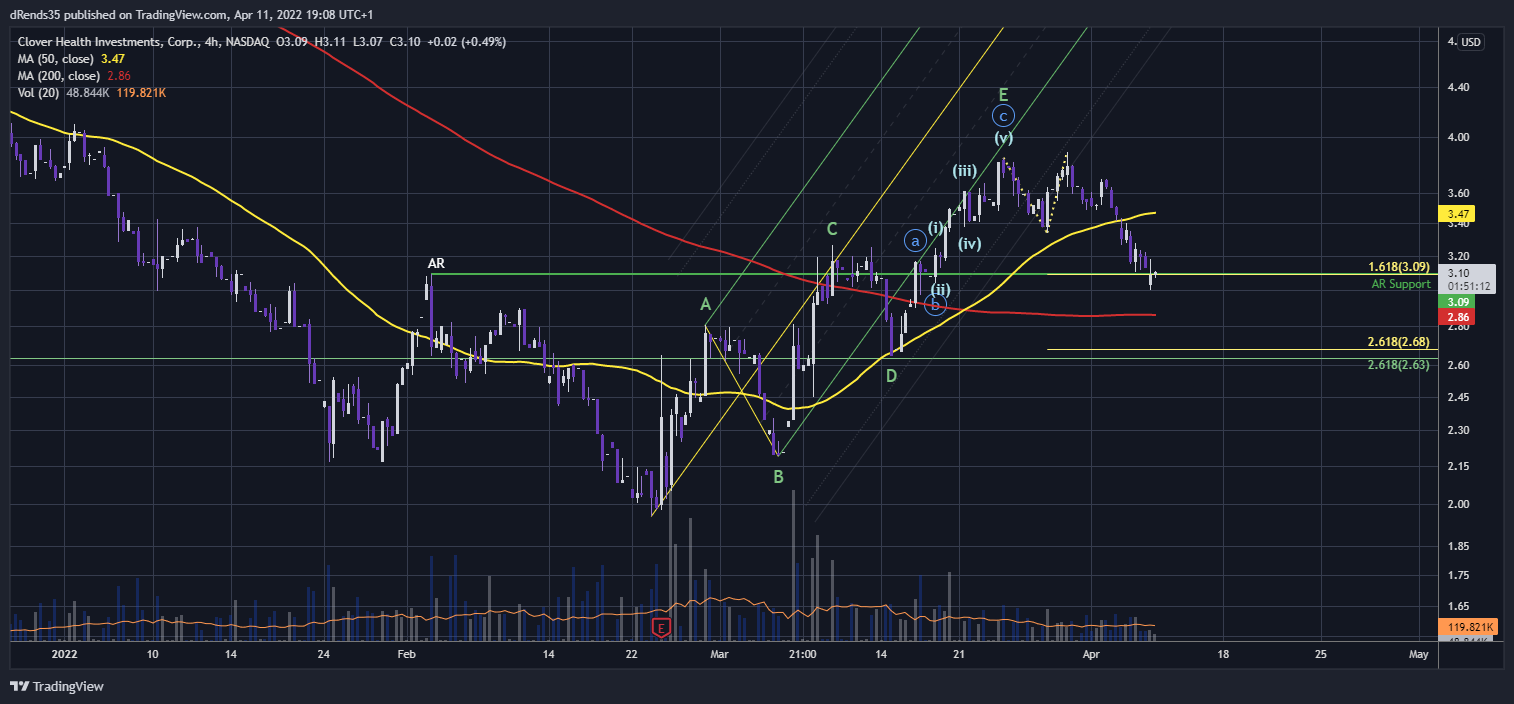This screenshot has height=704, width=1514.
Task: Click the 'Apr' date axis label
Action: (1092, 655)
